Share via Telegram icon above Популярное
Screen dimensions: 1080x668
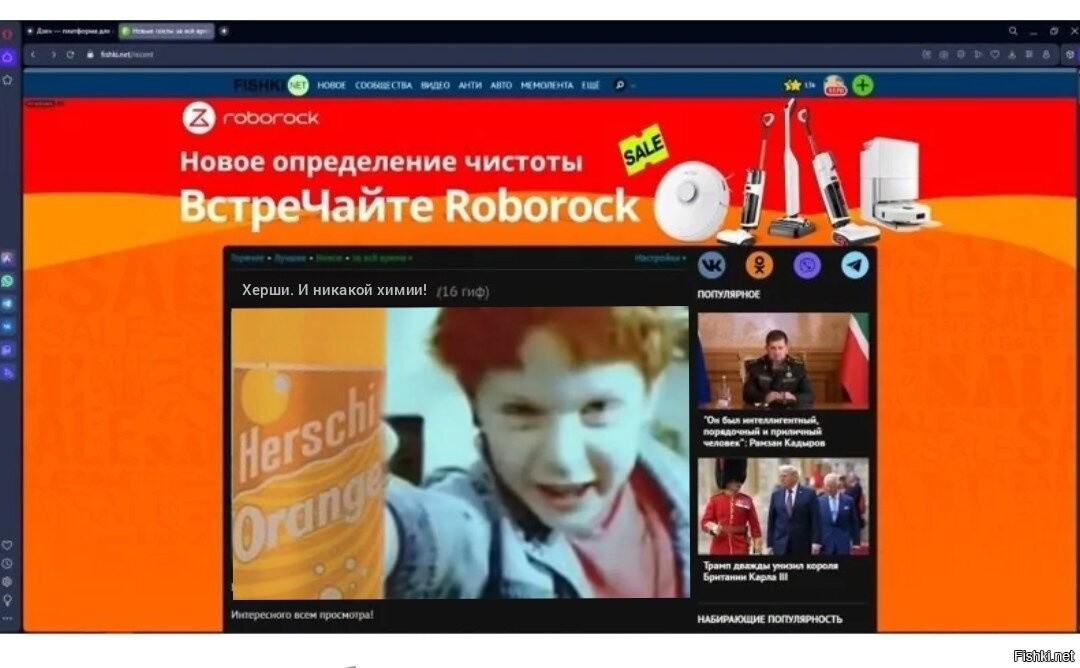click(855, 265)
